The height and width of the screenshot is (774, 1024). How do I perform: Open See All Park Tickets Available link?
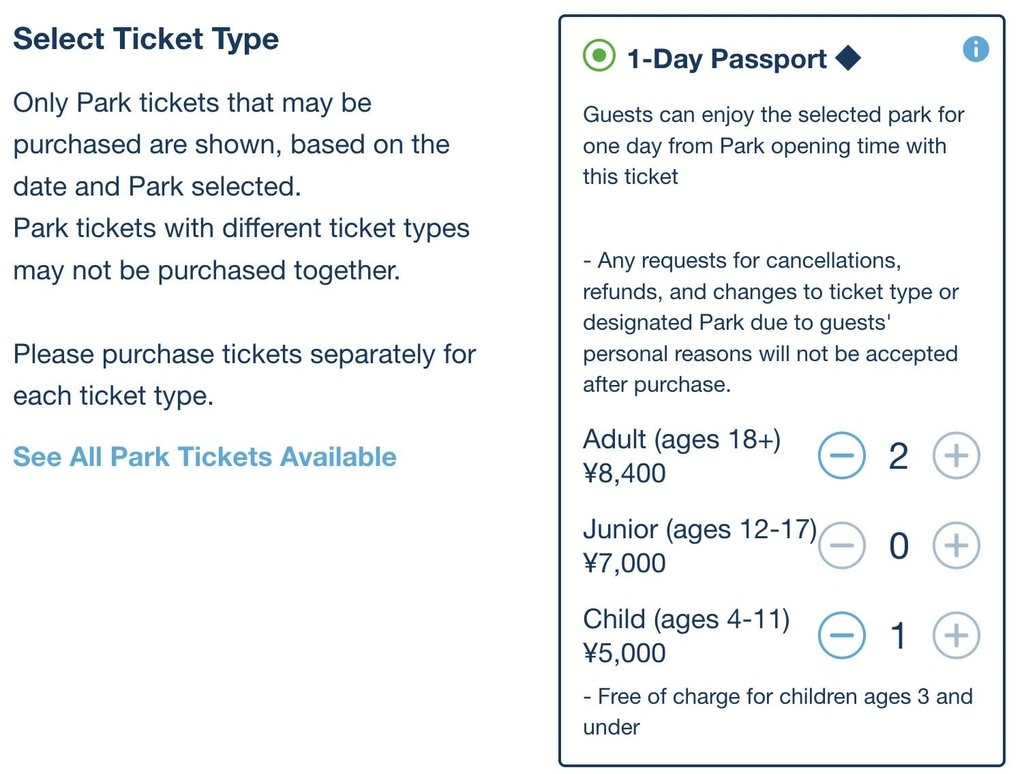(204, 457)
